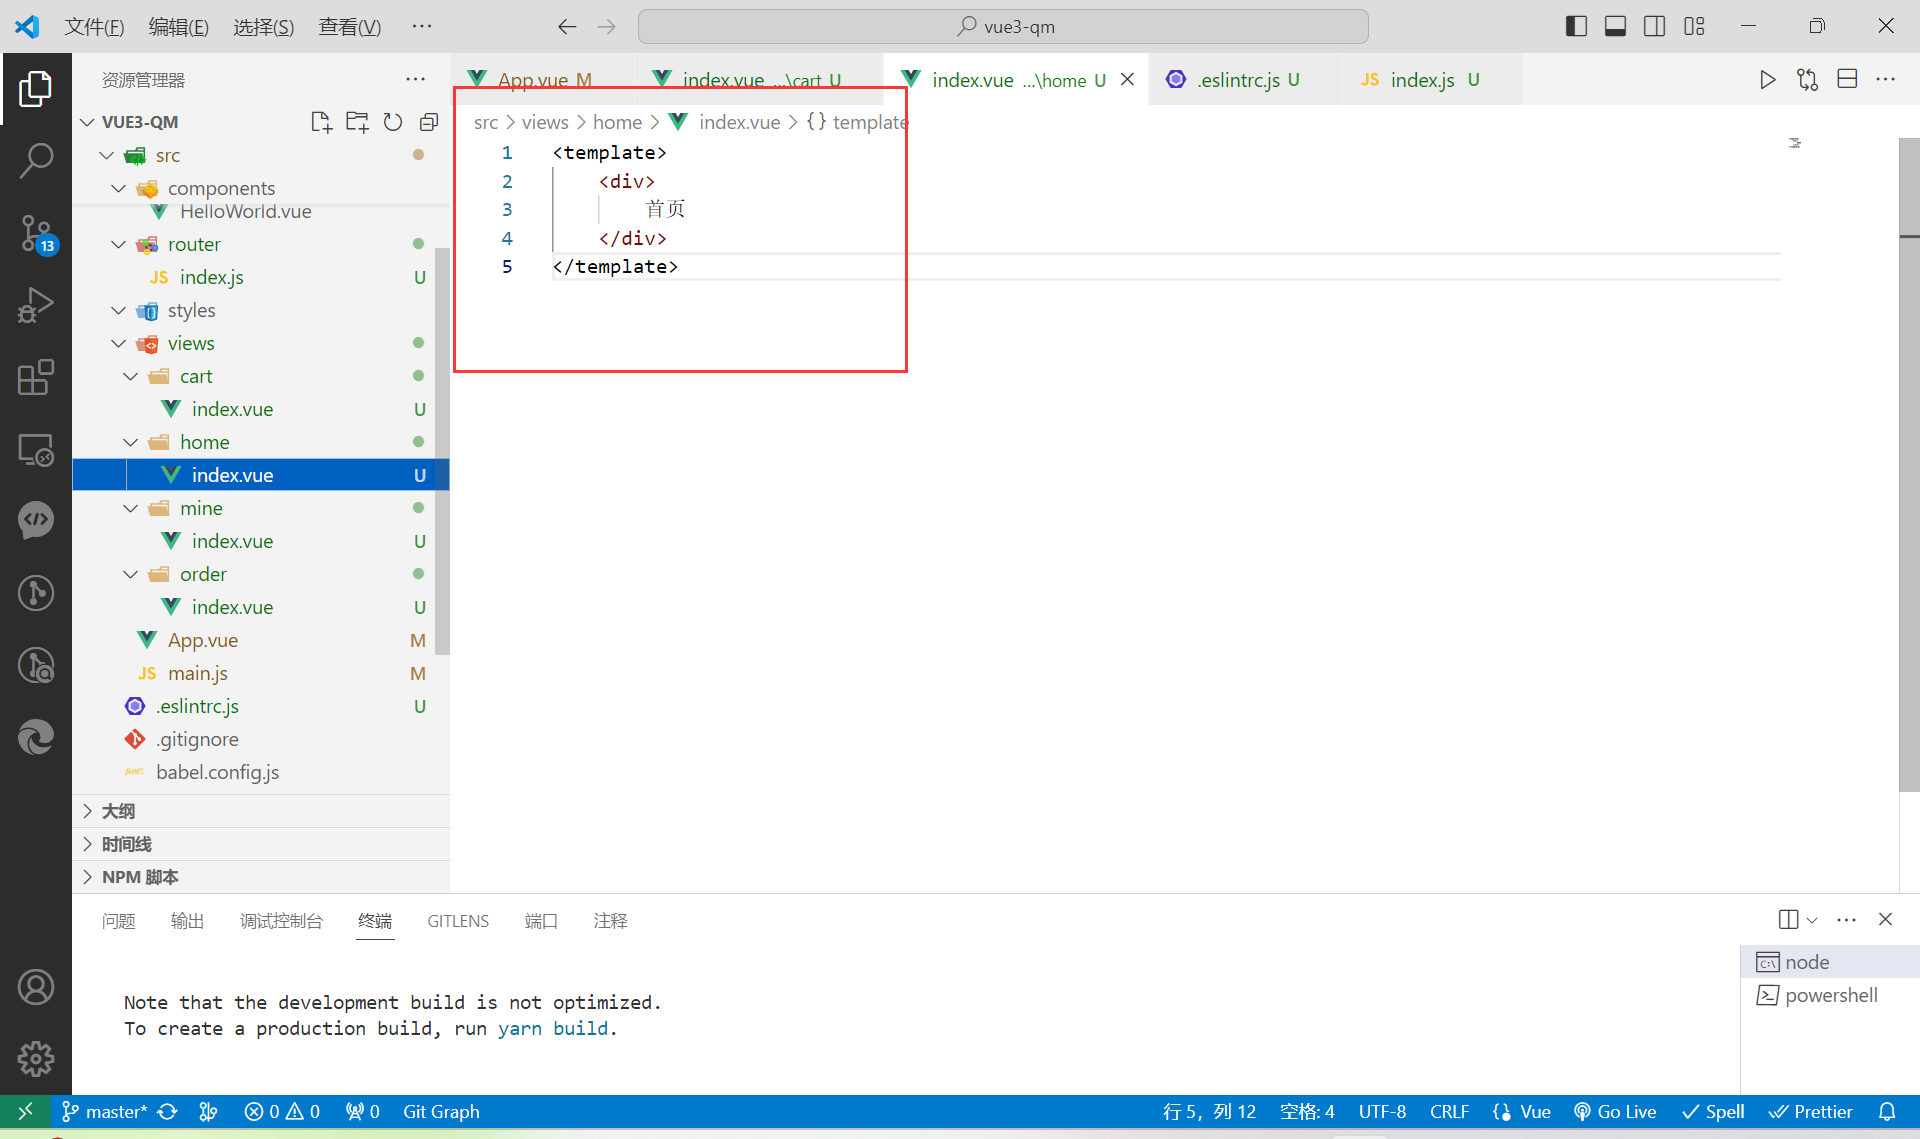Refresh the Explorer file tree
The width and height of the screenshot is (1920, 1139).
point(393,121)
